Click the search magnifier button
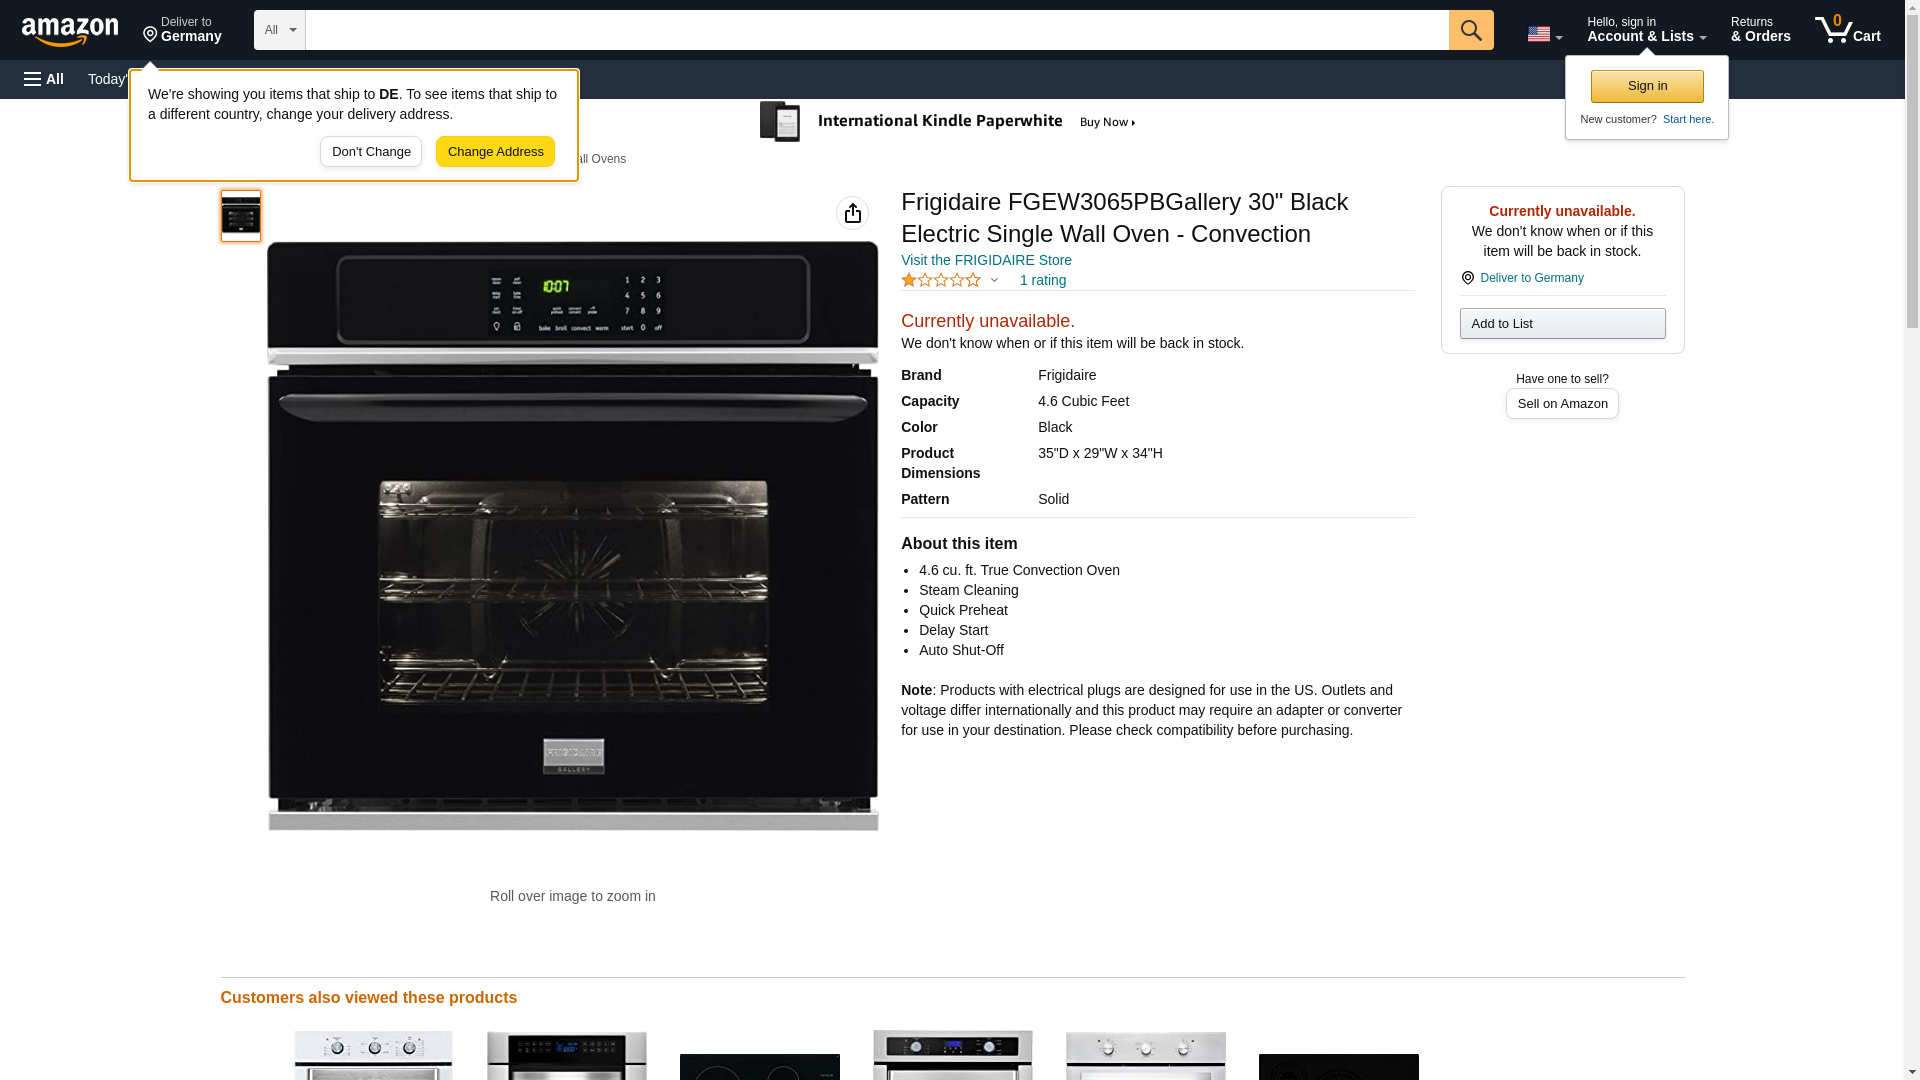 (x=1471, y=30)
